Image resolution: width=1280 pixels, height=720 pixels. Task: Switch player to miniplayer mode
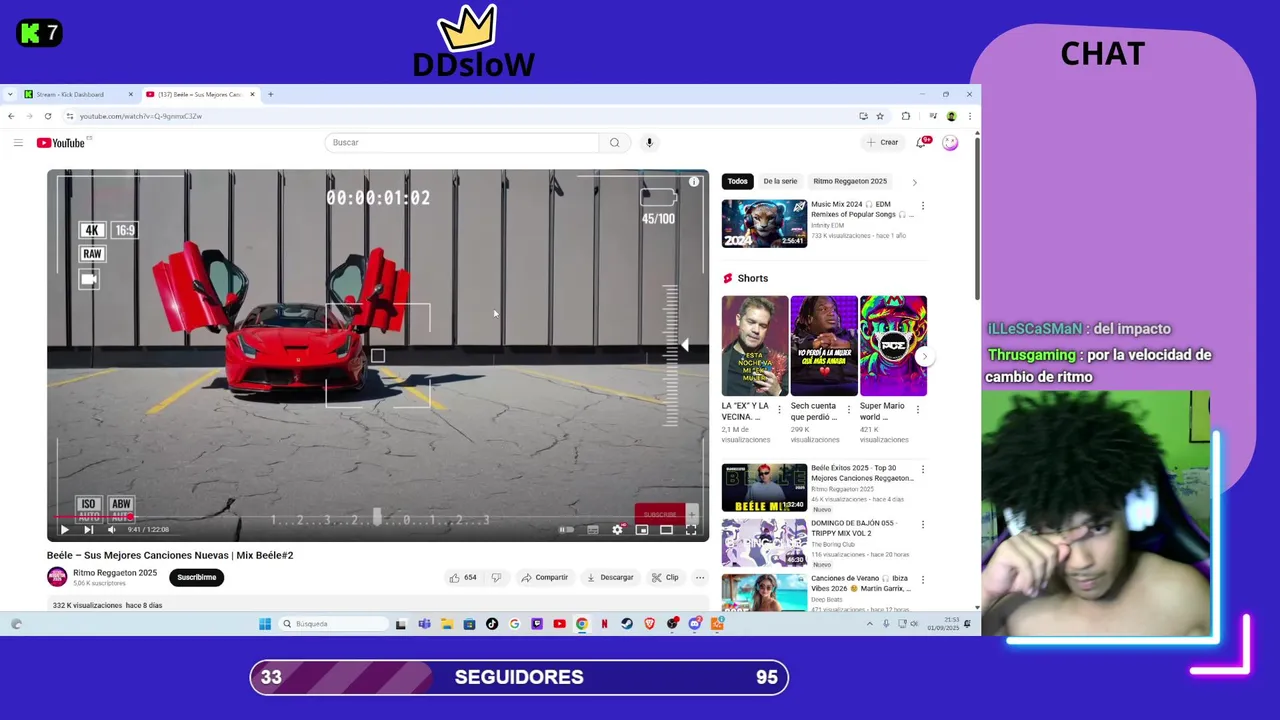coord(642,530)
